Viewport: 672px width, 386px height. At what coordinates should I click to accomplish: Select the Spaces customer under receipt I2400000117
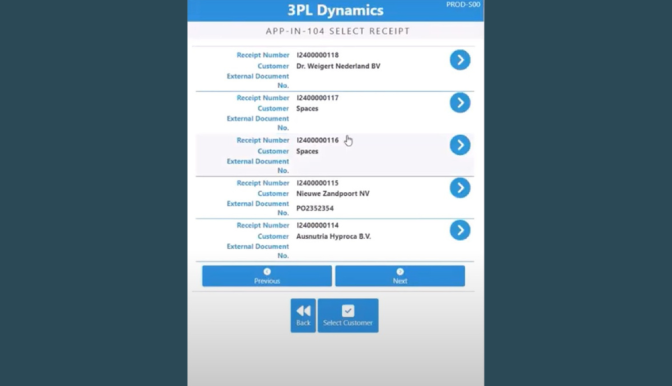point(307,108)
